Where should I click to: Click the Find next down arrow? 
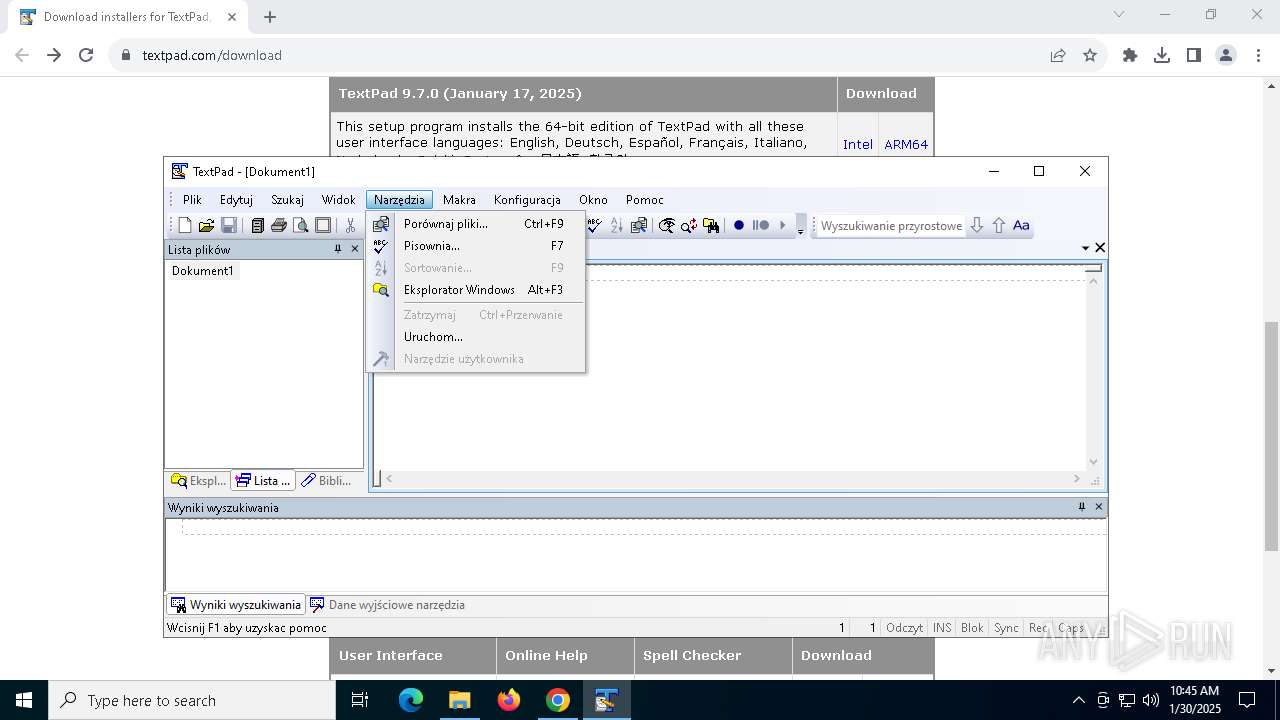tap(977, 226)
